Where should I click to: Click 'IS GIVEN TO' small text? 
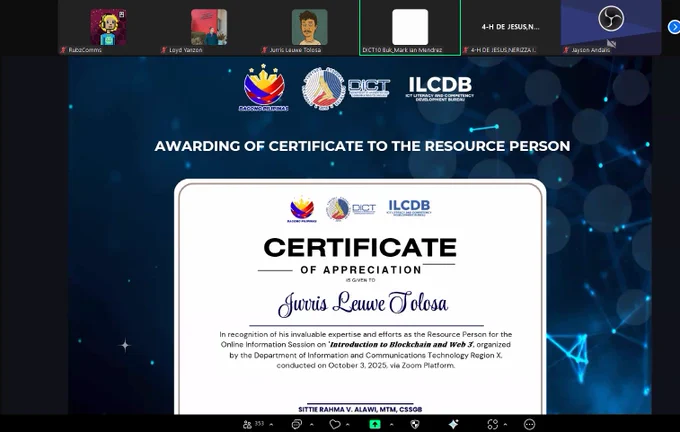click(360, 280)
